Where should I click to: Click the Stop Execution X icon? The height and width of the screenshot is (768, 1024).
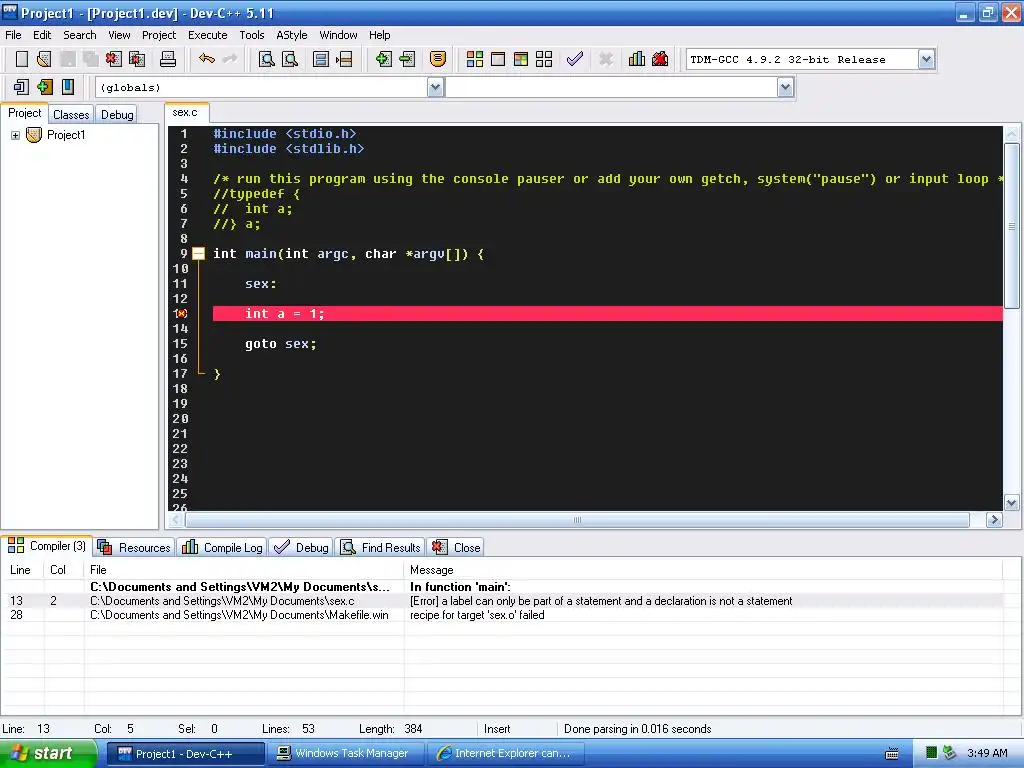tap(606, 59)
